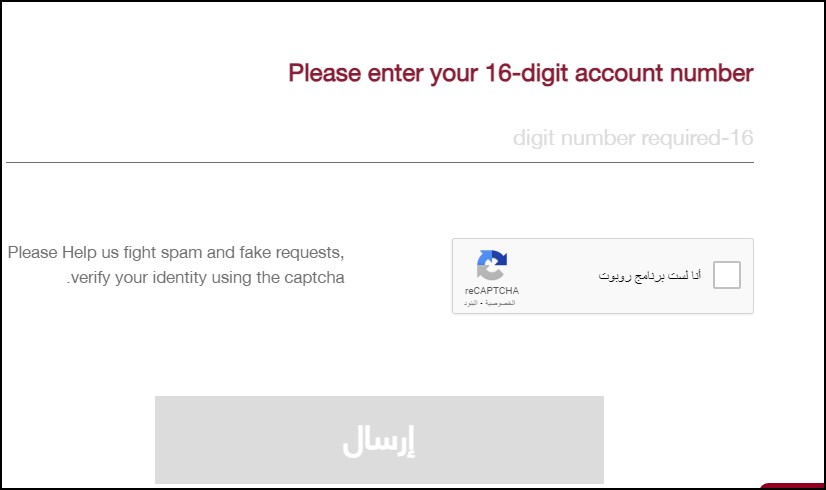Click the reCAPTCHA logo icon
The image size is (826, 490).
coord(491,266)
